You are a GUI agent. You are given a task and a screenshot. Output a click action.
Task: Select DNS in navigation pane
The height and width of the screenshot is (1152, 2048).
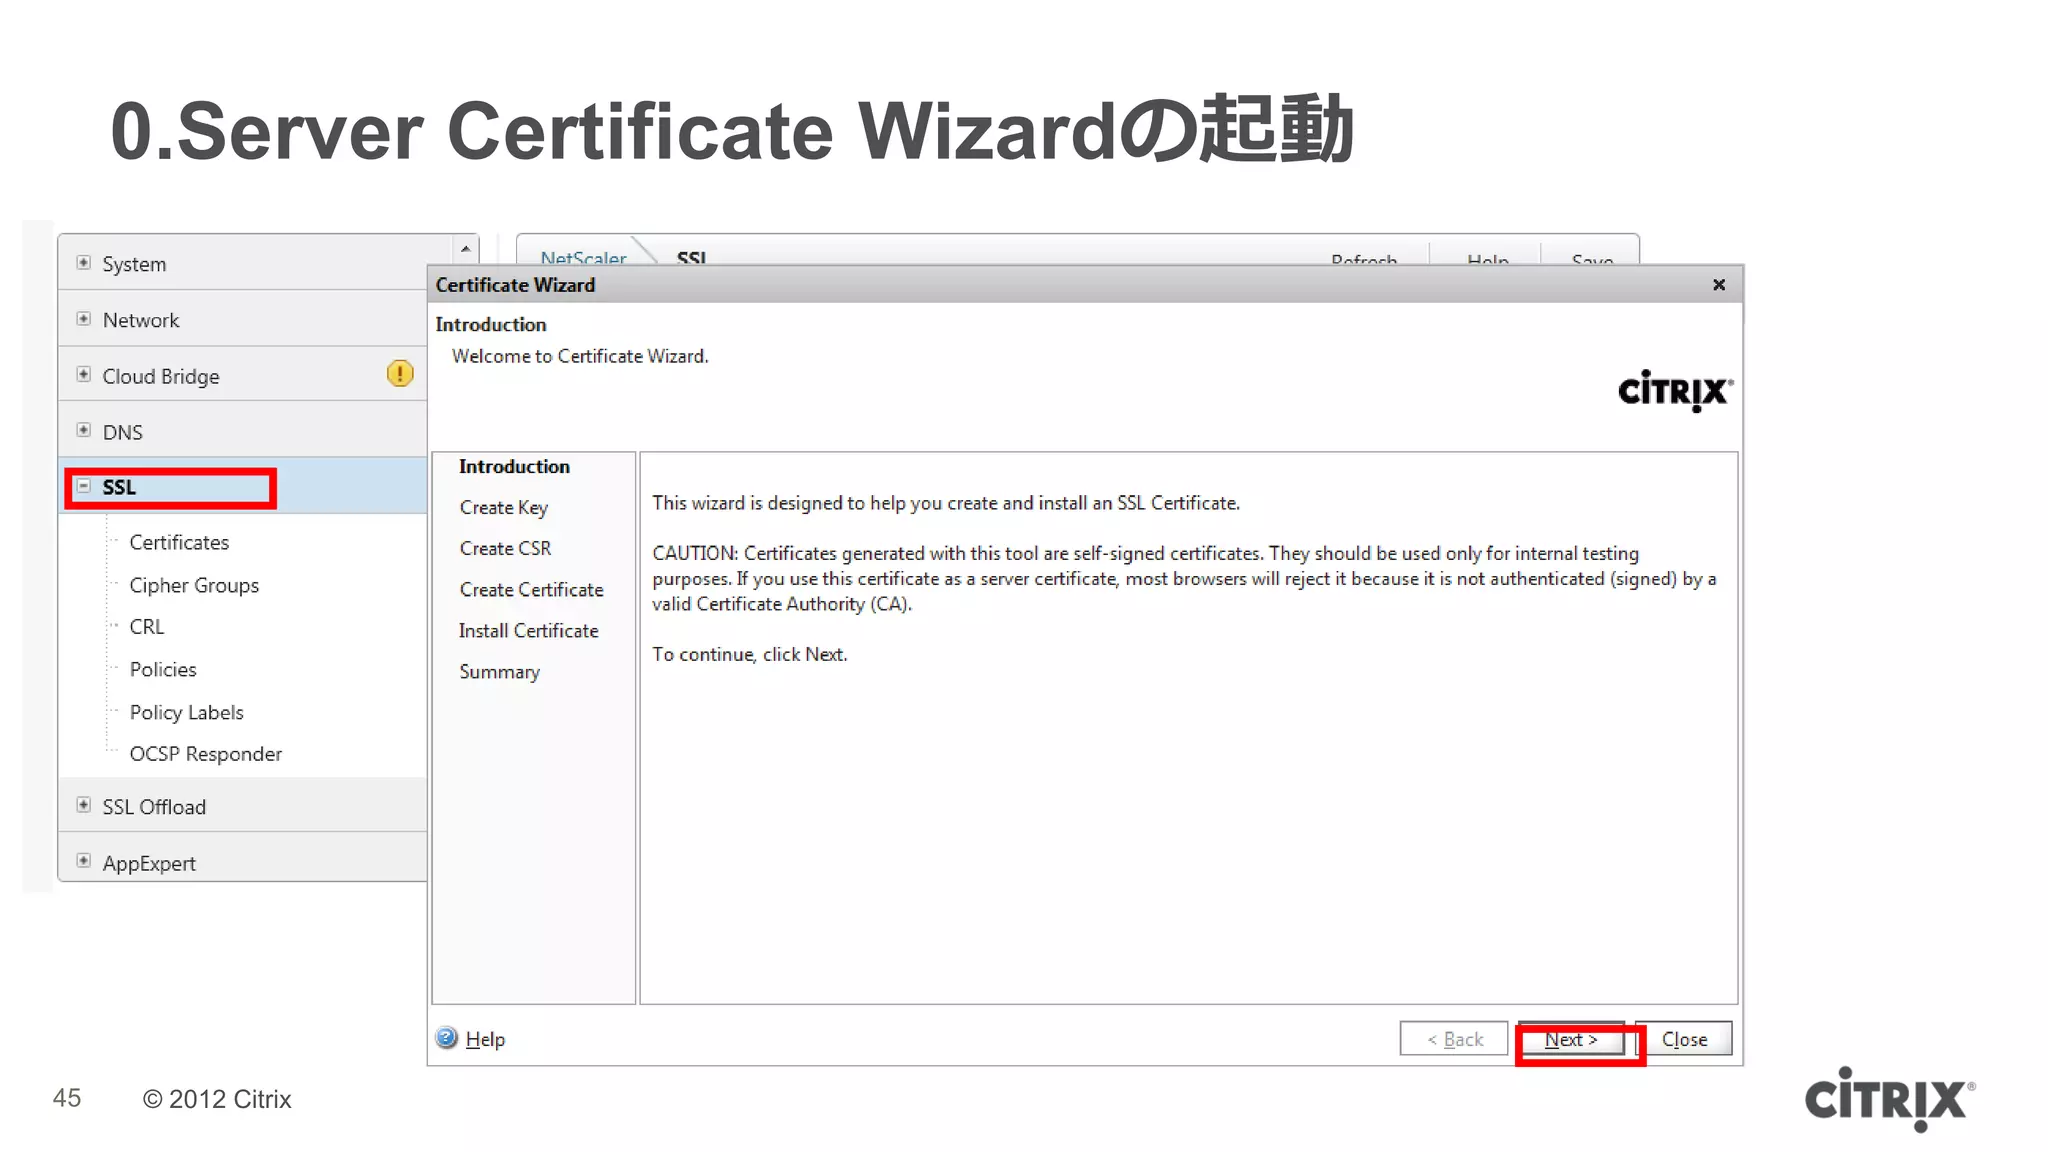click(122, 432)
